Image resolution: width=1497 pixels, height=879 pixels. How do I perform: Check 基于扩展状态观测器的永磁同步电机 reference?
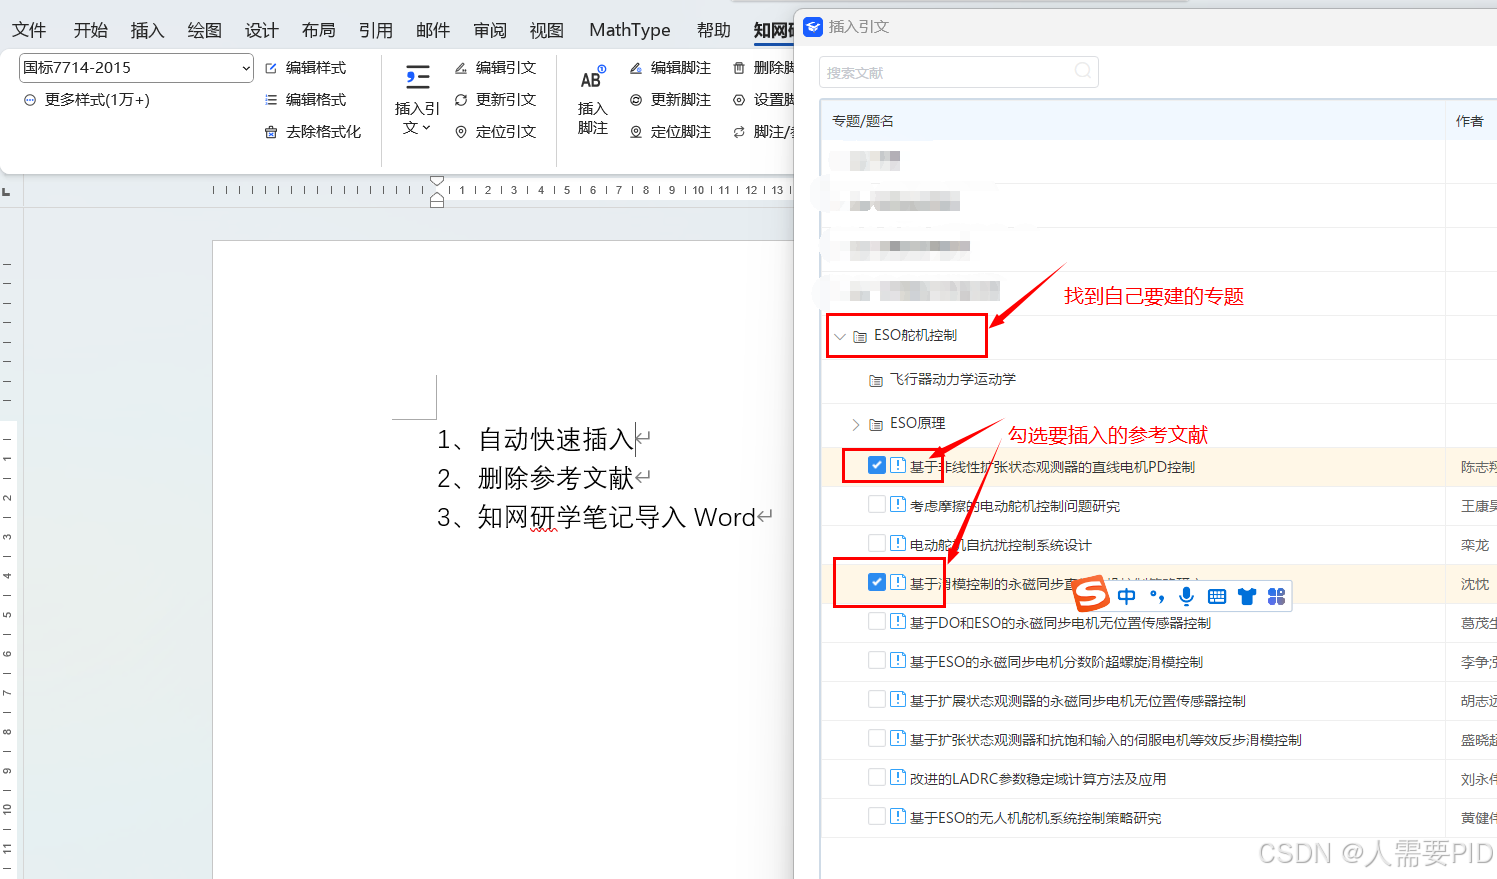tap(877, 699)
